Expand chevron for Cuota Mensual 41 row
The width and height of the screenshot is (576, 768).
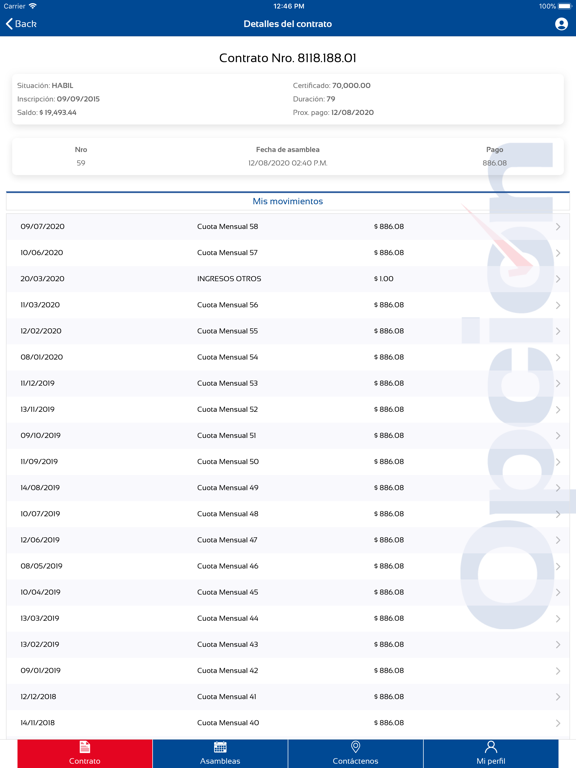pos(558,697)
